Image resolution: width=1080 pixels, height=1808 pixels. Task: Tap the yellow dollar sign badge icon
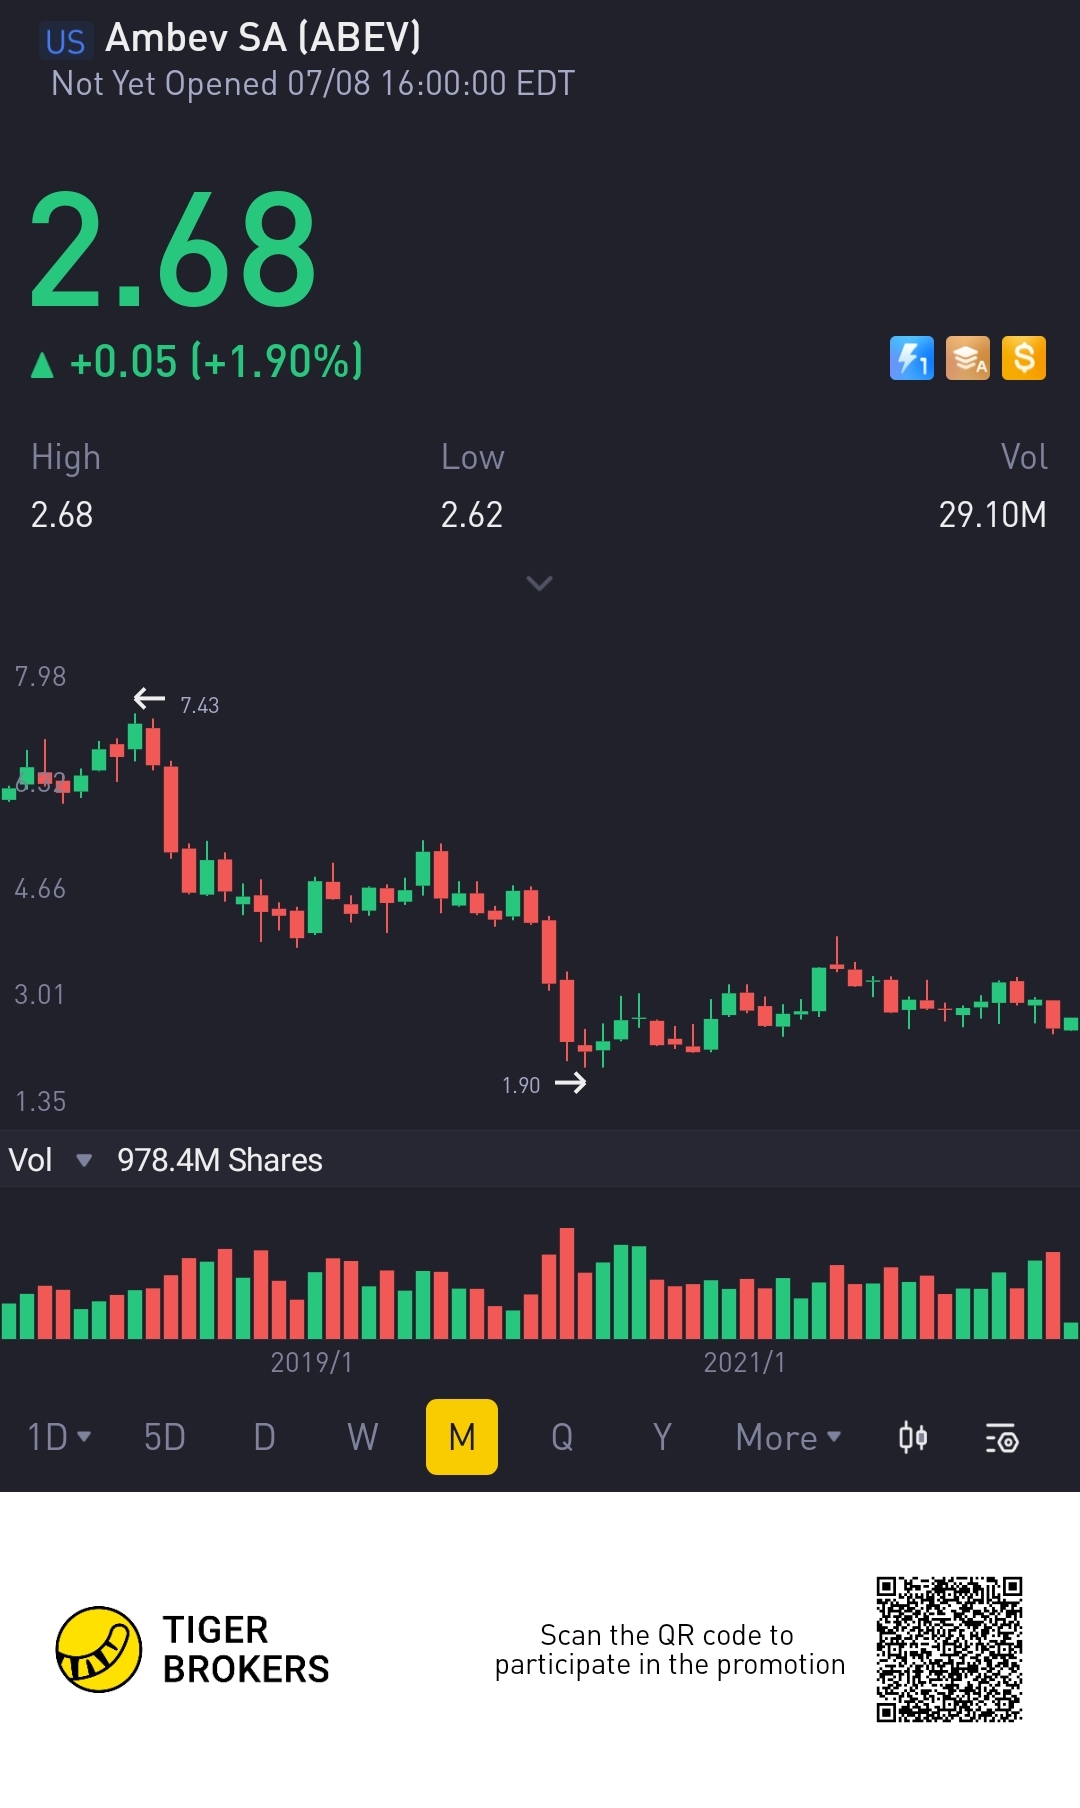1024,358
